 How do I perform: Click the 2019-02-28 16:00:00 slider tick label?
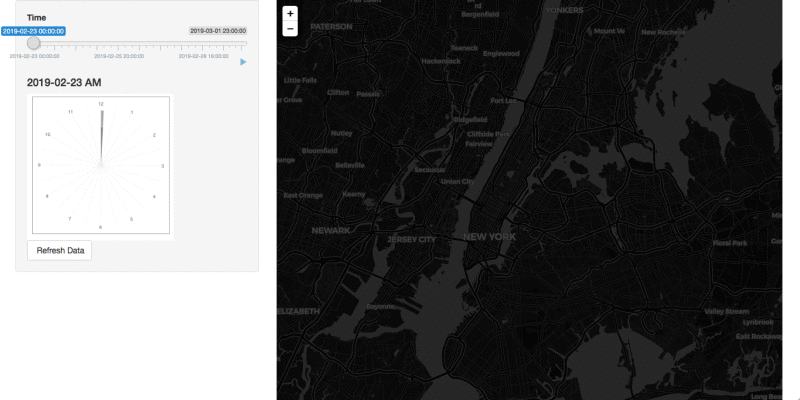click(x=206, y=56)
